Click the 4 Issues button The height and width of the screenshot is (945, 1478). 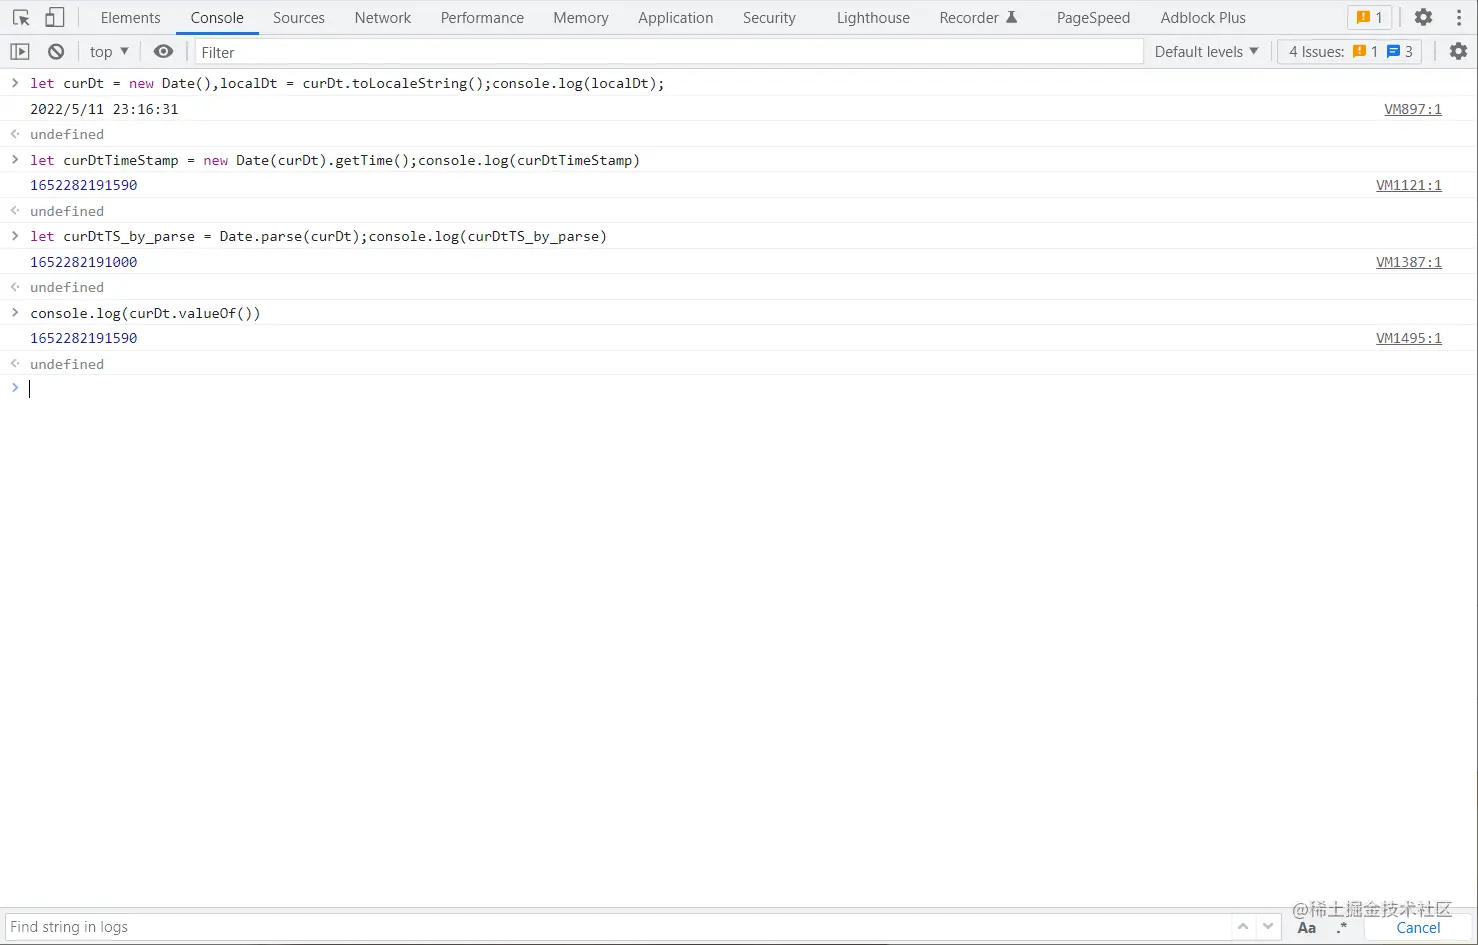pyautogui.click(x=1349, y=52)
